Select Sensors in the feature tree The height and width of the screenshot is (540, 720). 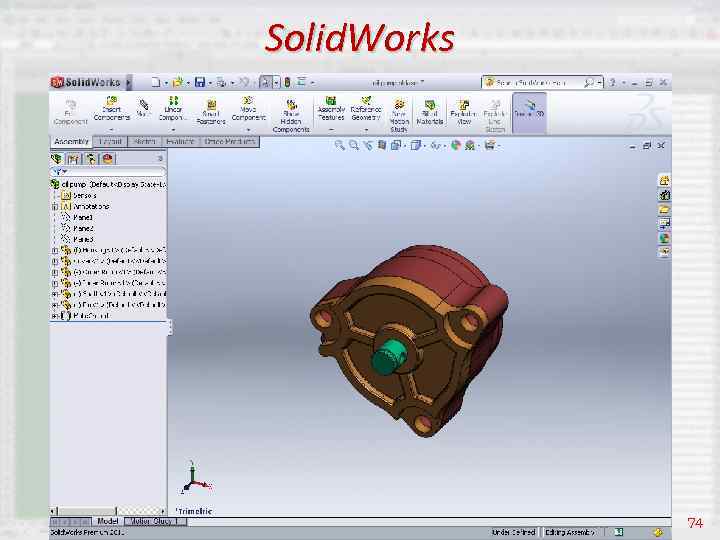(84, 196)
